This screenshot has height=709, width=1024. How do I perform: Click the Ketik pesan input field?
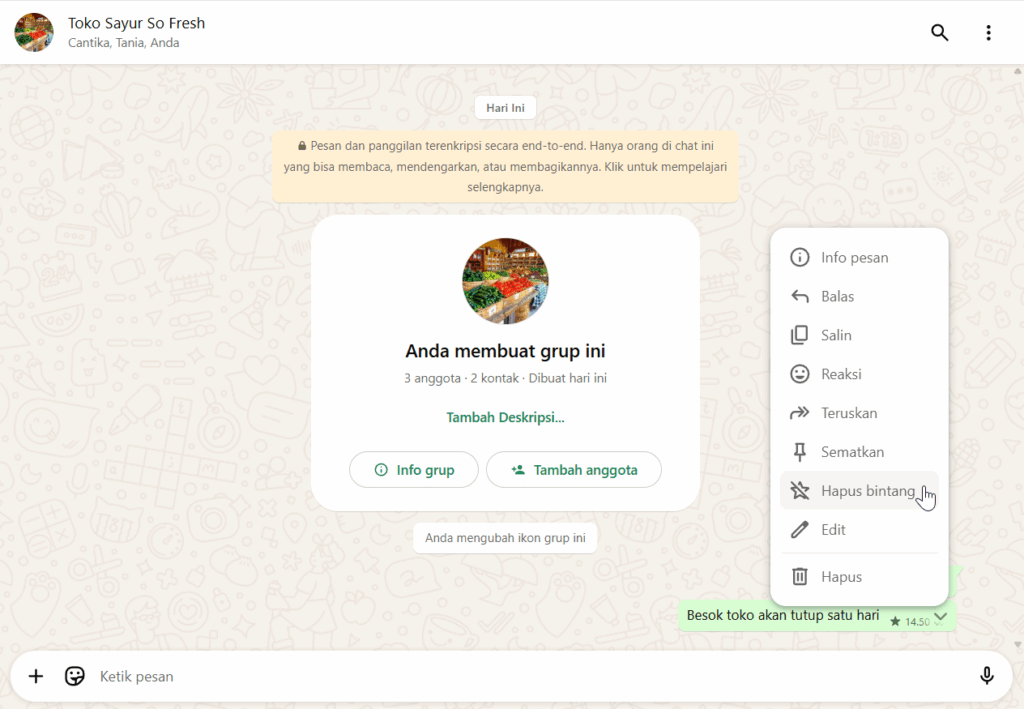click(534, 676)
